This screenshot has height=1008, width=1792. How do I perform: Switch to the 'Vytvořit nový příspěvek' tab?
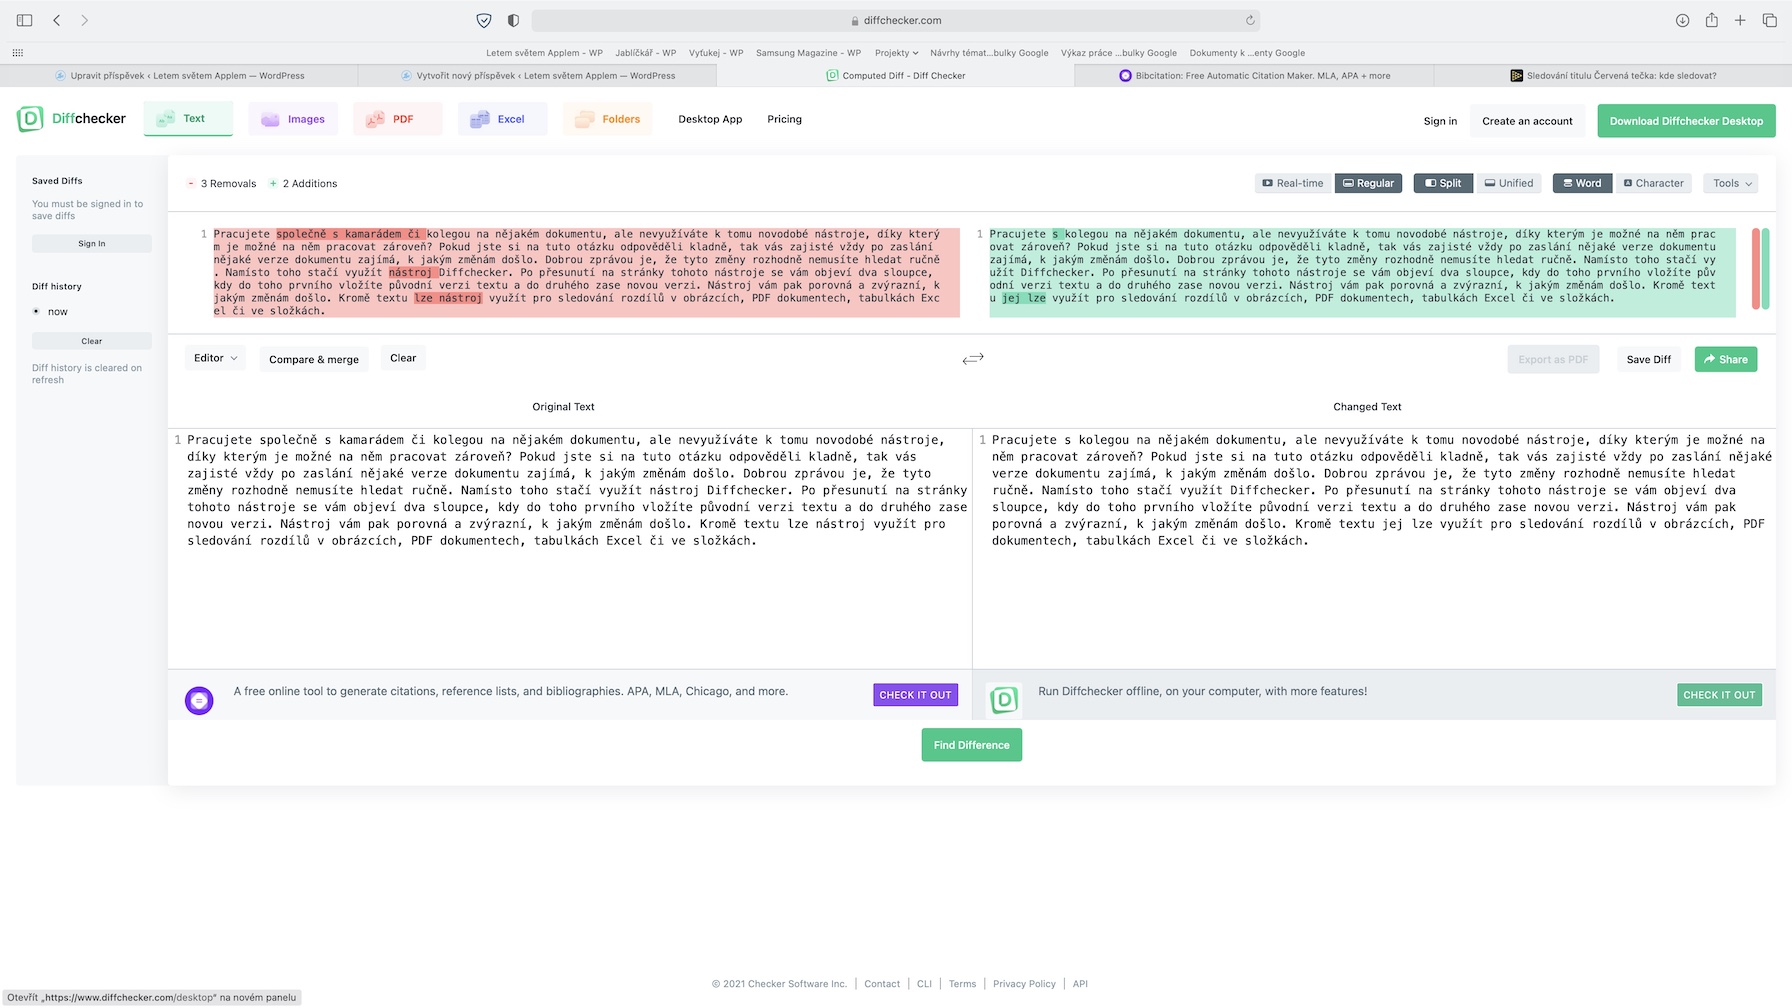point(537,76)
